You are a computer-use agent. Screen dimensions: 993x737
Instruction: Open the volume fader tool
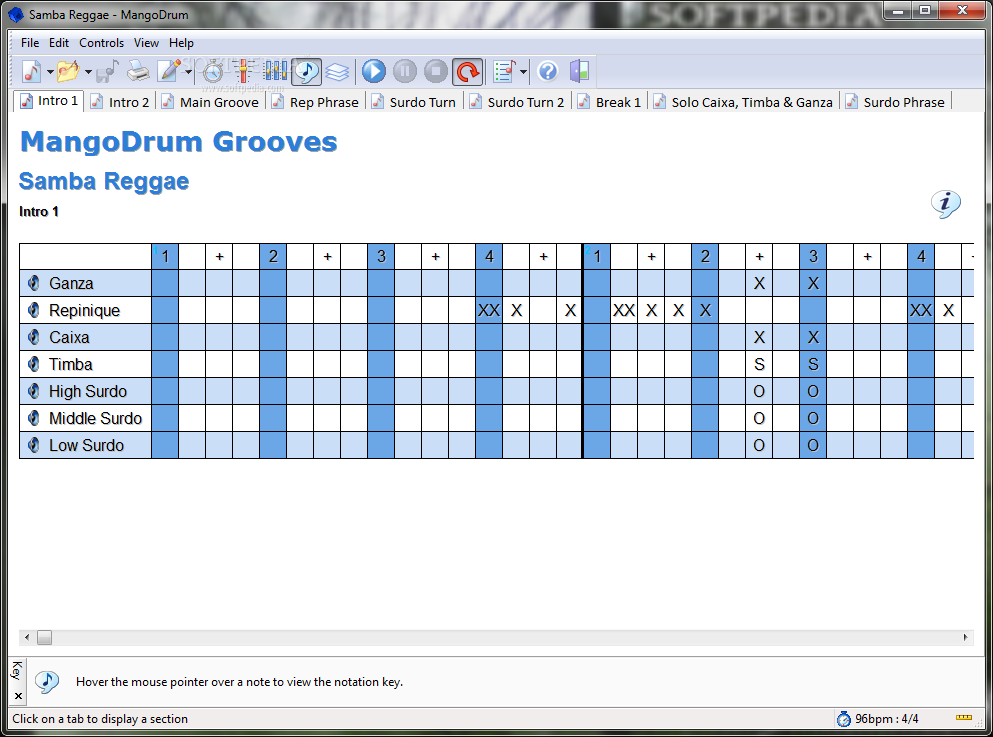pos(244,72)
